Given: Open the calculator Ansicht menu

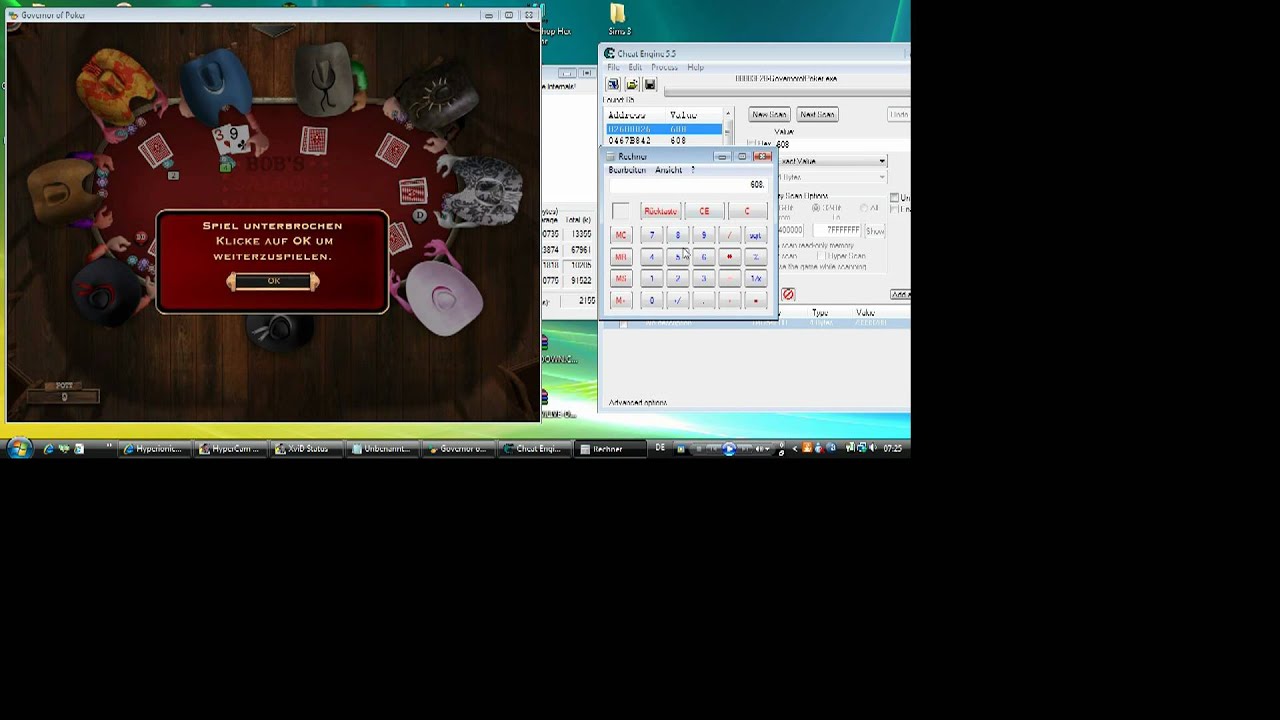Looking at the screenshot, I should (668, 170).
